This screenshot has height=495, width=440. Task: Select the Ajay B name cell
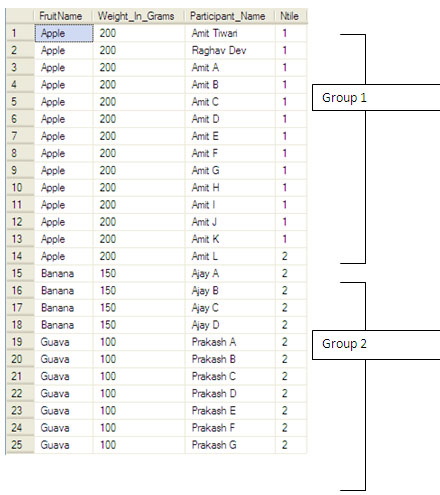[x=230, y=291]
